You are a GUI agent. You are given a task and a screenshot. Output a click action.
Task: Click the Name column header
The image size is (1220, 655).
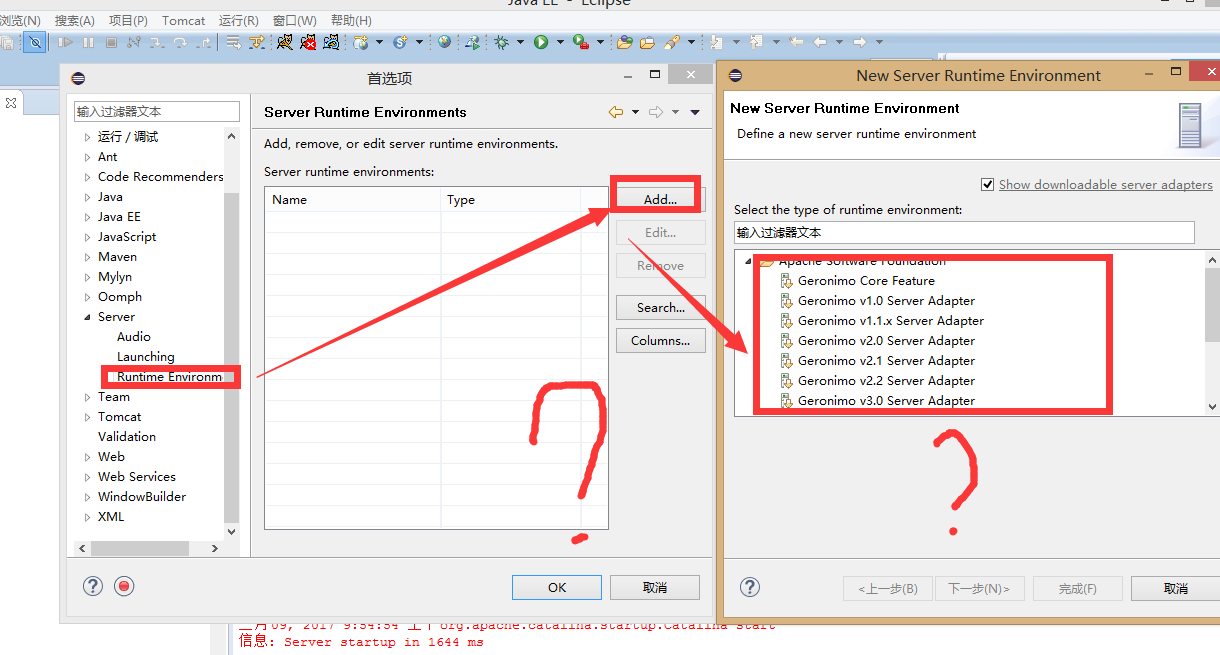pyautogui.click(x=353, y=199)
